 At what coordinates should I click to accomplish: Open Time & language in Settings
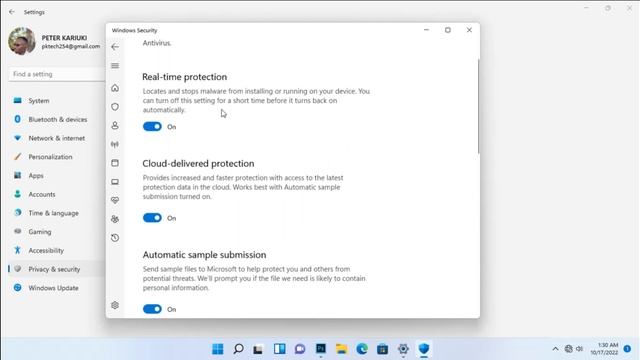point(56,213)
